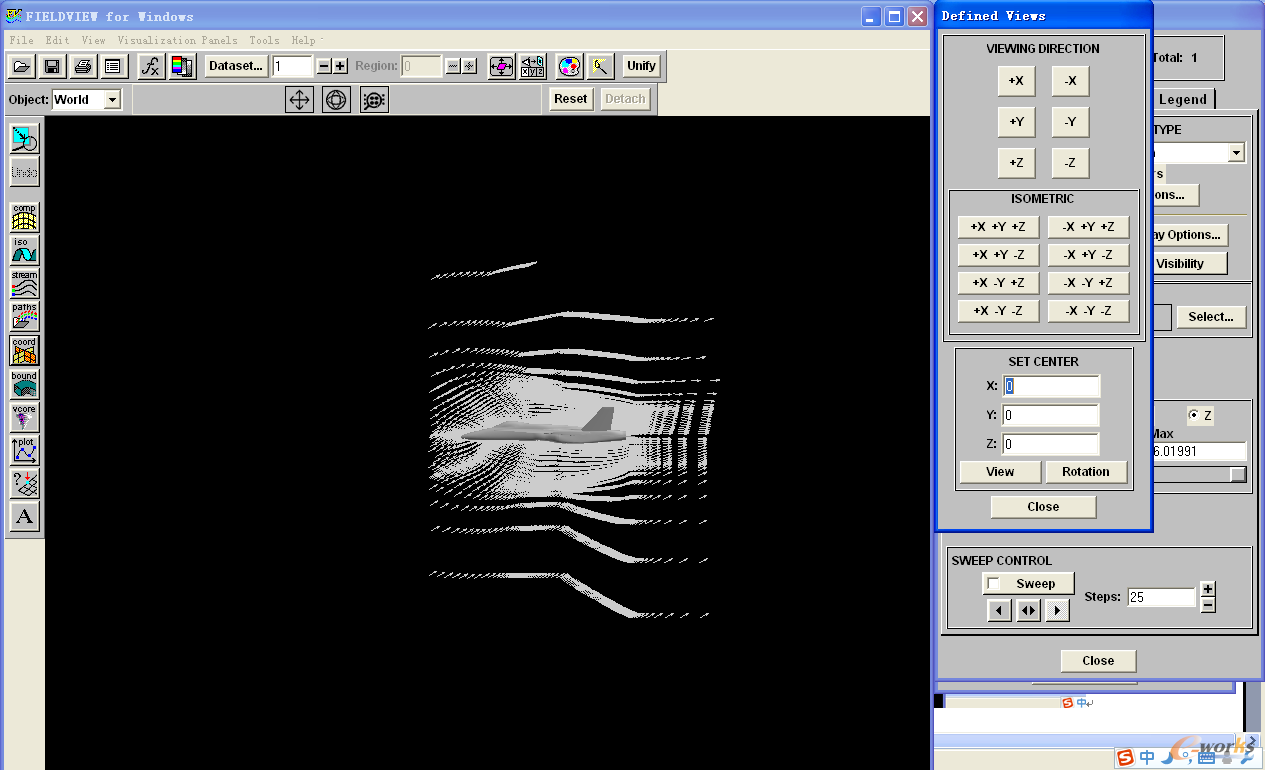Click the +X +Y +Z isometric view button
Viewport: 1265px width, 770px height.
(997, 227)
